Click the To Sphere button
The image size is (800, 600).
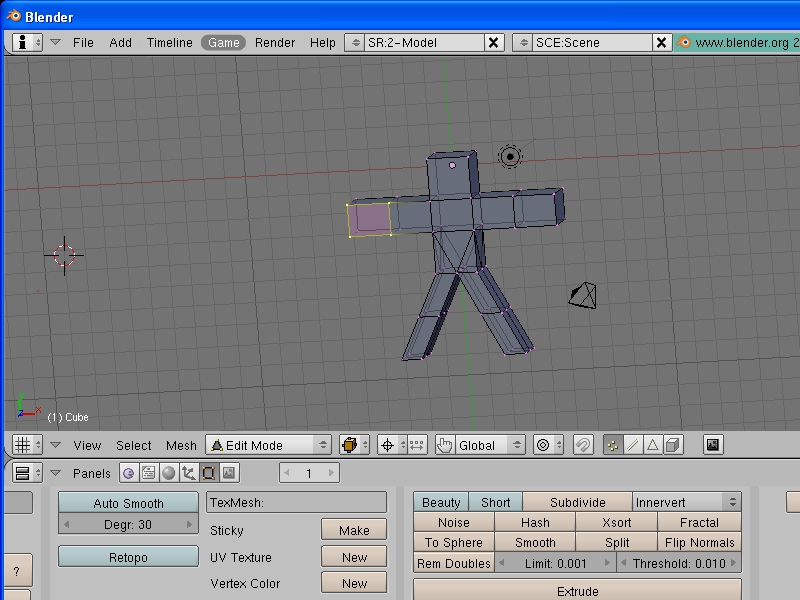(x=454, y=542)
